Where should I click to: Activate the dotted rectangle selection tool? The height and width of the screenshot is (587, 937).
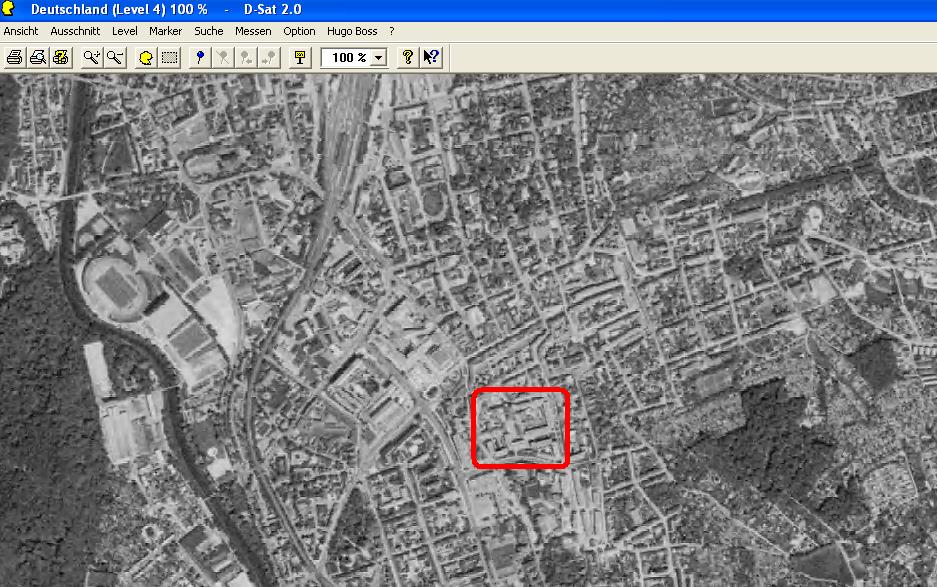(169, 57)
